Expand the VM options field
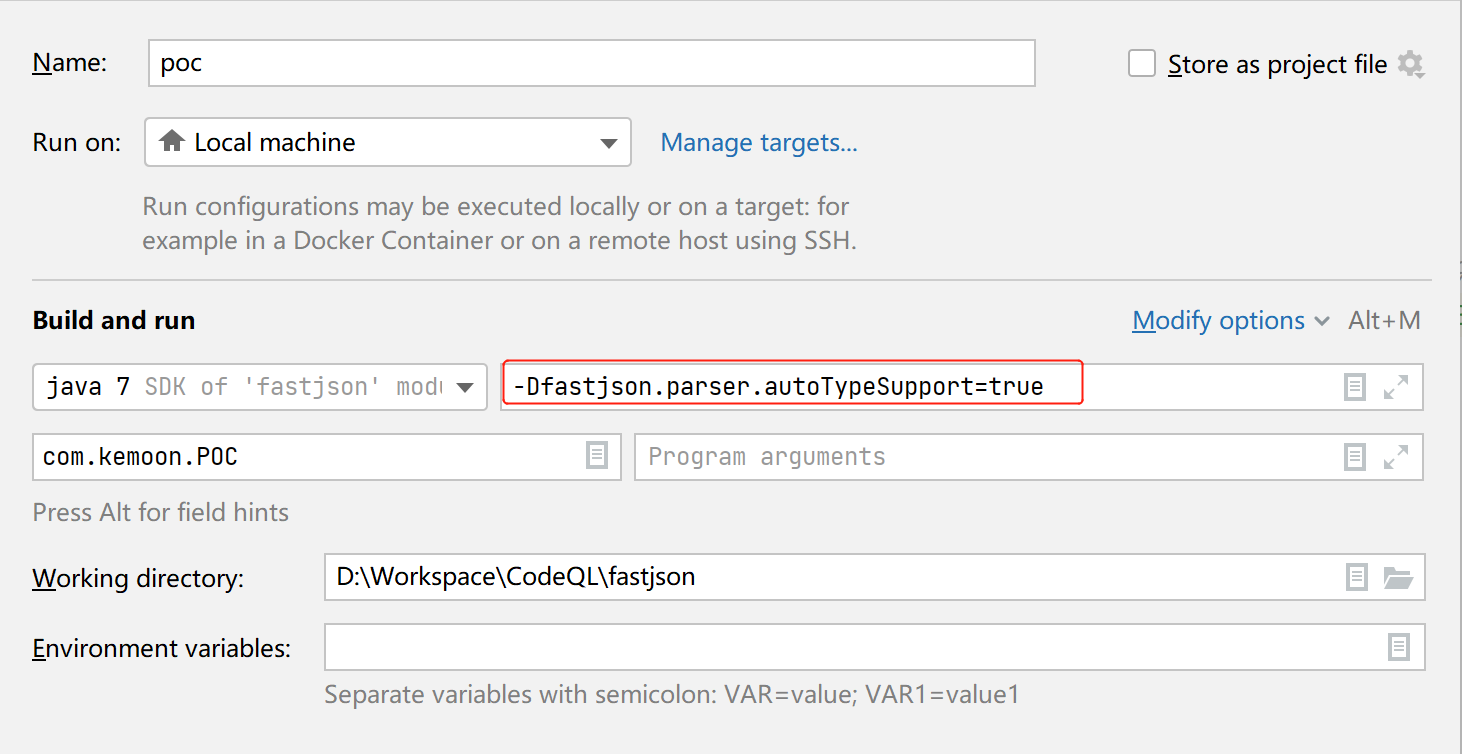The image size is (1462, 754). 1396,387
